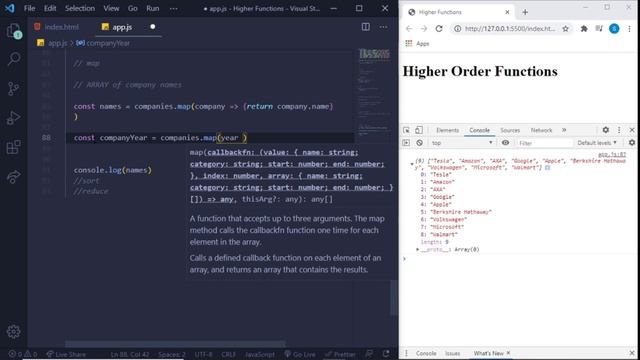This screenshot has height=360, width=640.
Task: Reload the page in Chrome
Action: [x=439, y=29]
